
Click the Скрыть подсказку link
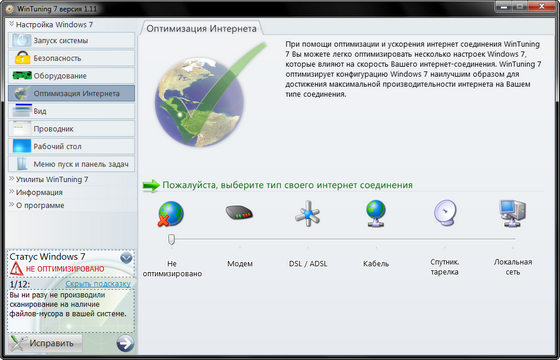click(98, 284)
